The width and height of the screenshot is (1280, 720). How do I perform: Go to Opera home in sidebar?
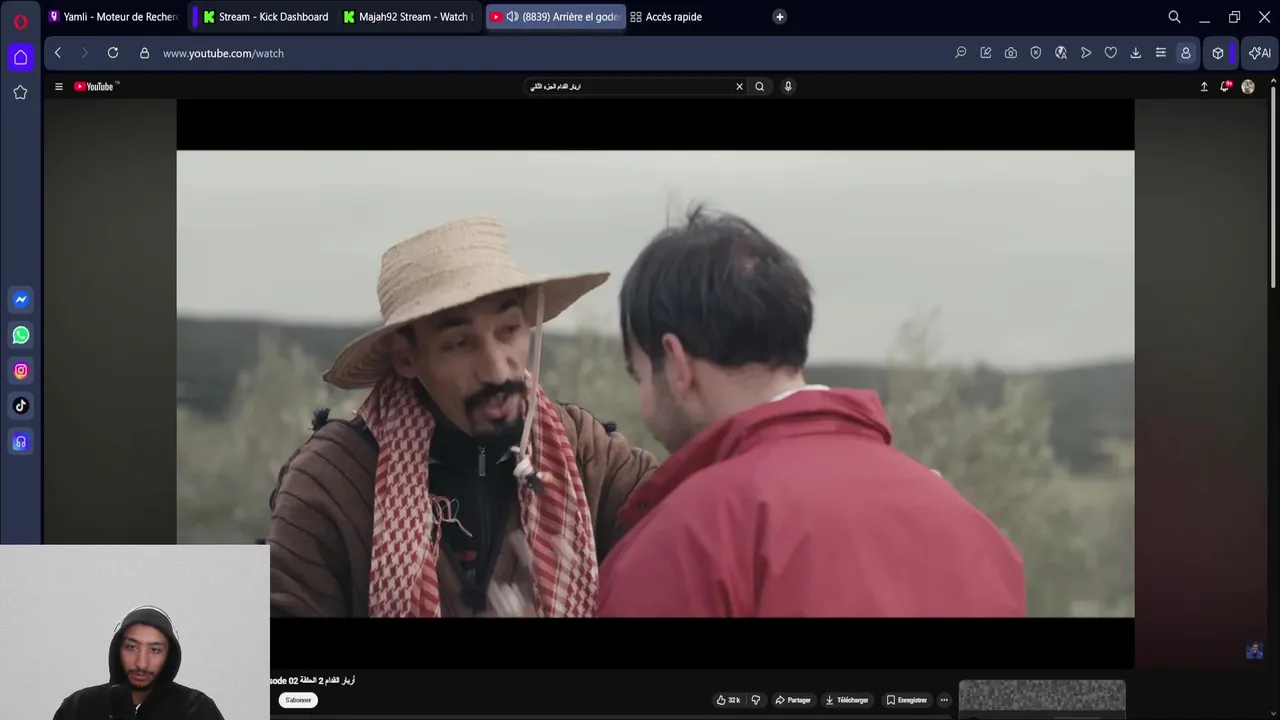click(x=20, y=57)
